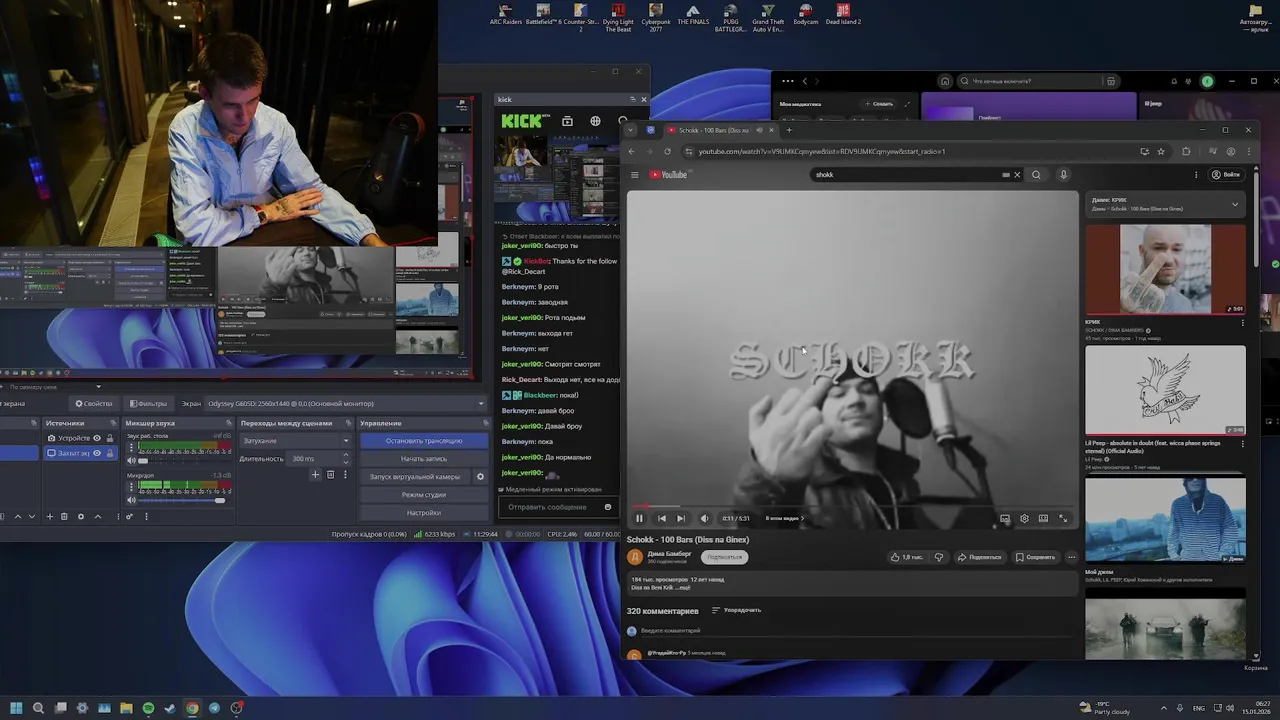This screenshot has width=1280, height=720.
Task: Toggle visibility eye of 'Устройство' source
Action: pos(97,438)
